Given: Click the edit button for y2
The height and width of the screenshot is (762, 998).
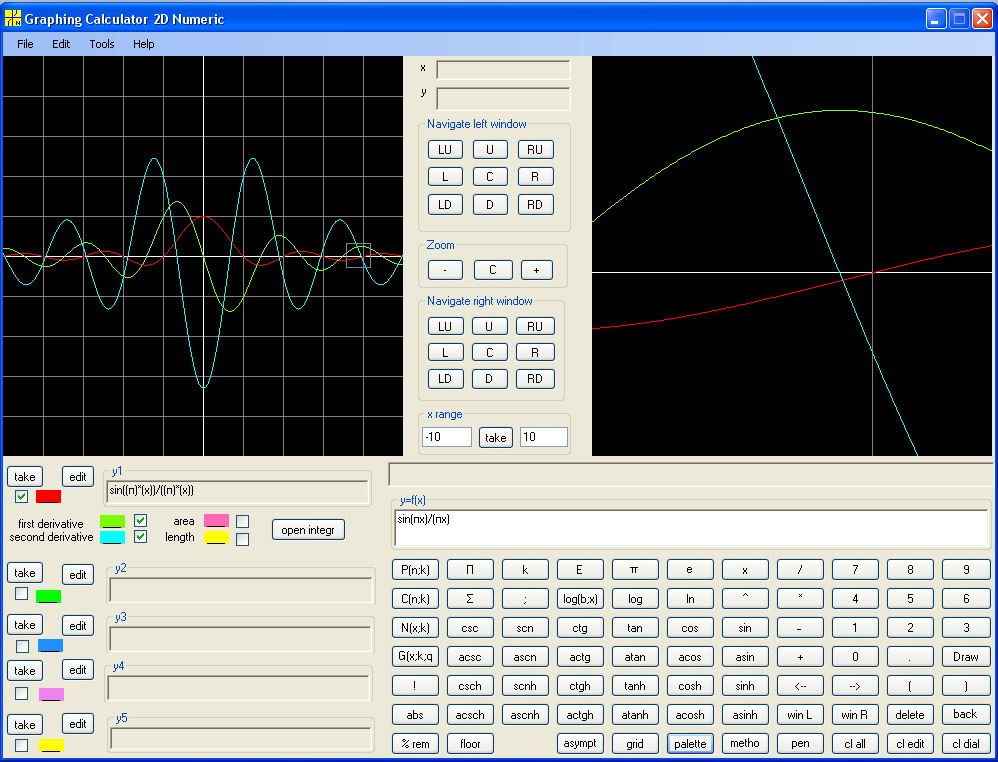Looking at the screenshot, I should 78,574.
